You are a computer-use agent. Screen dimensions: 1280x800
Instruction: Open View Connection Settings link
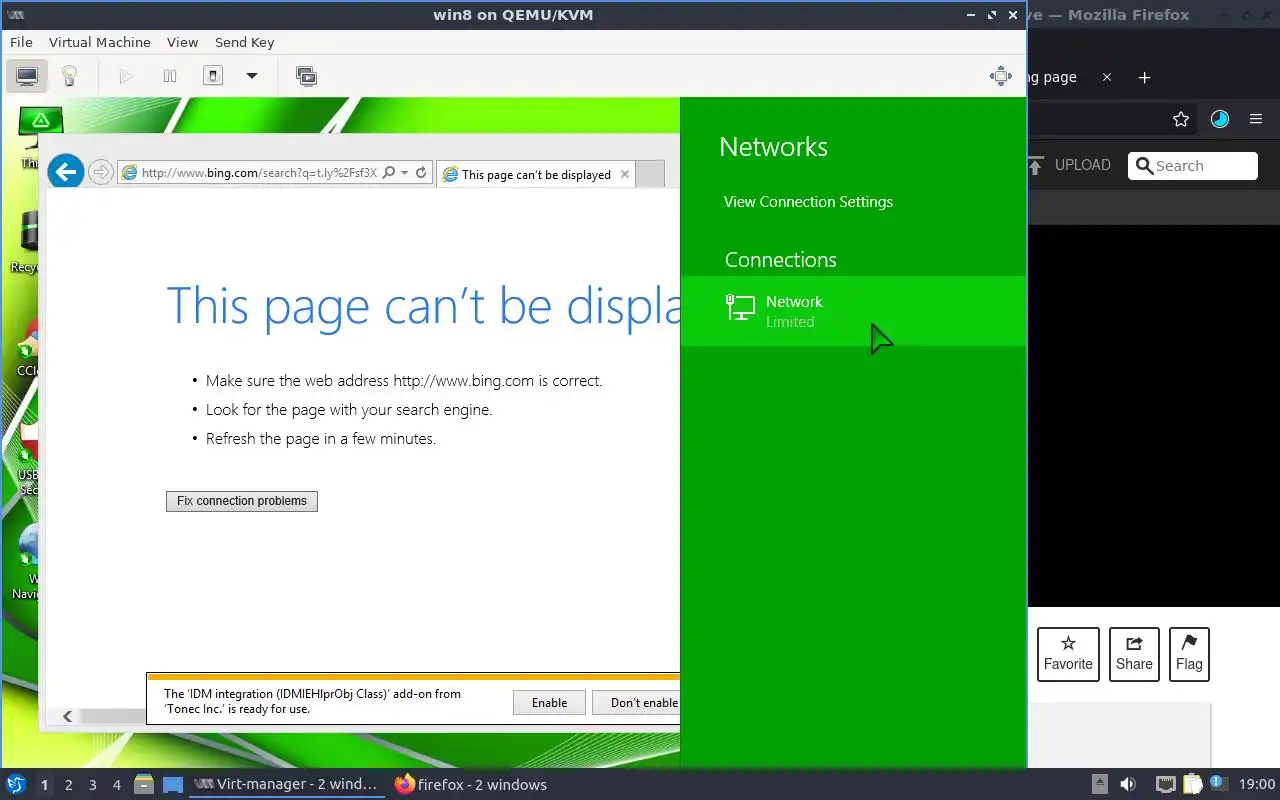(808, 202)
